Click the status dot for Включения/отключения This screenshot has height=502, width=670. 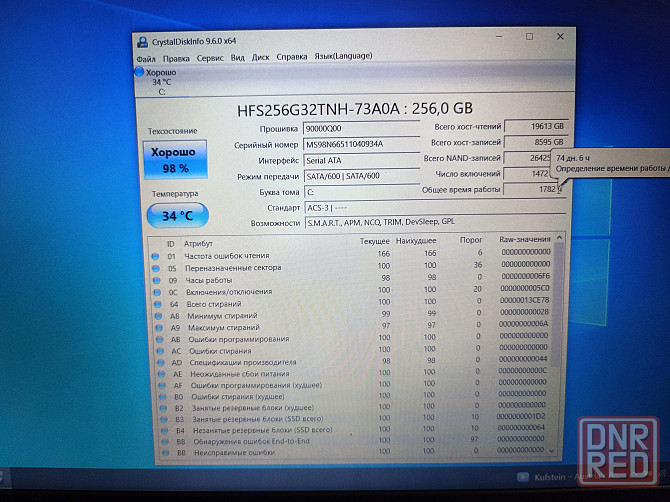pyautogui.click(x=157, y=292)
